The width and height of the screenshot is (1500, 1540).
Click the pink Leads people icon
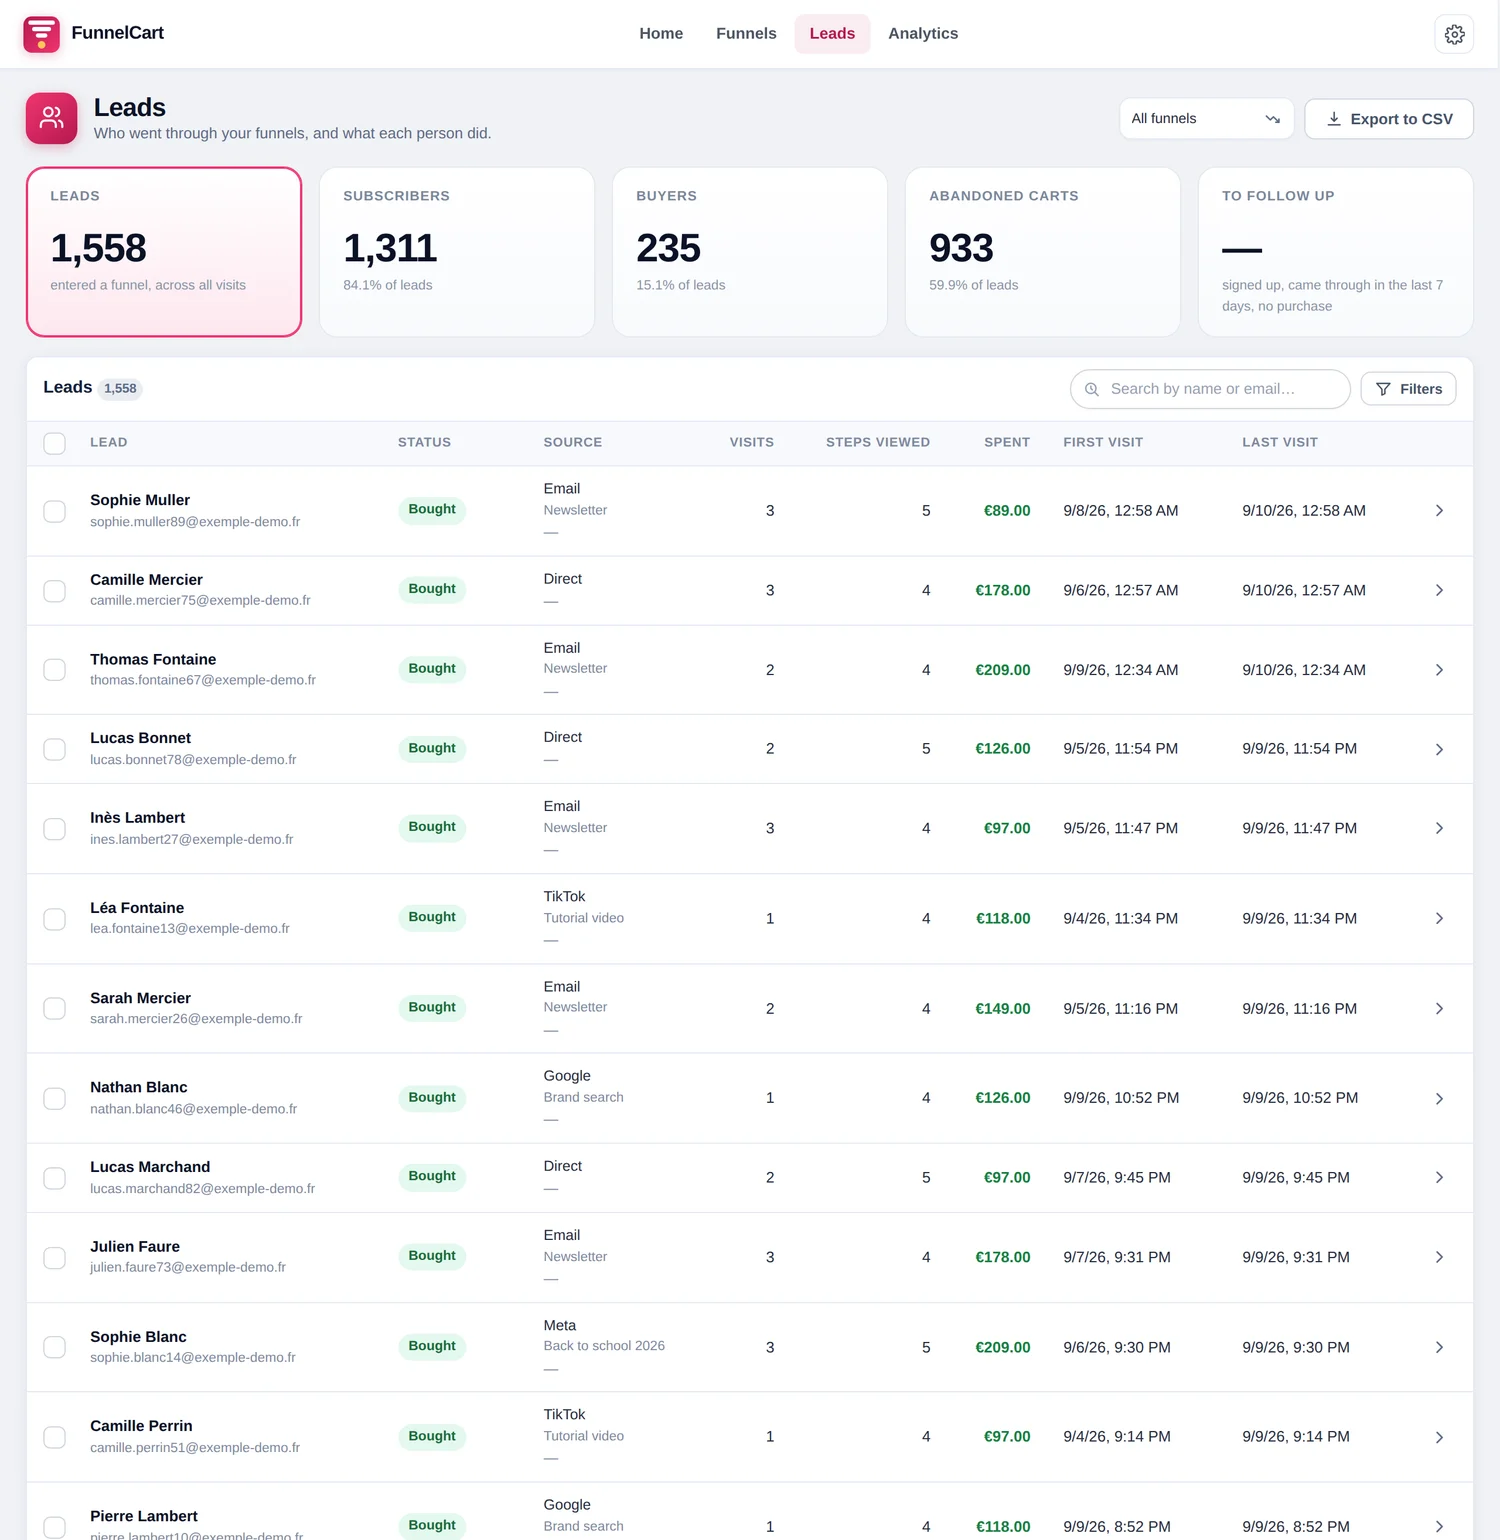coord(51,118)
